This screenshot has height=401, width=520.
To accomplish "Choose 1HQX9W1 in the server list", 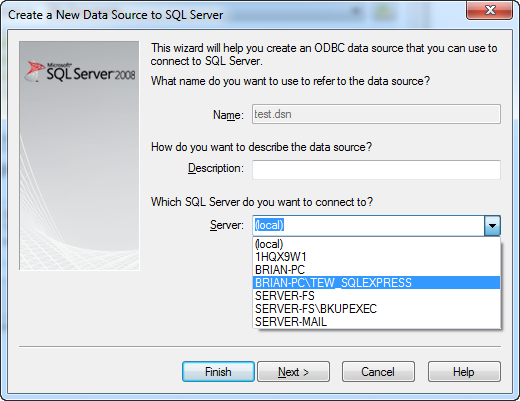I will 377,257.
